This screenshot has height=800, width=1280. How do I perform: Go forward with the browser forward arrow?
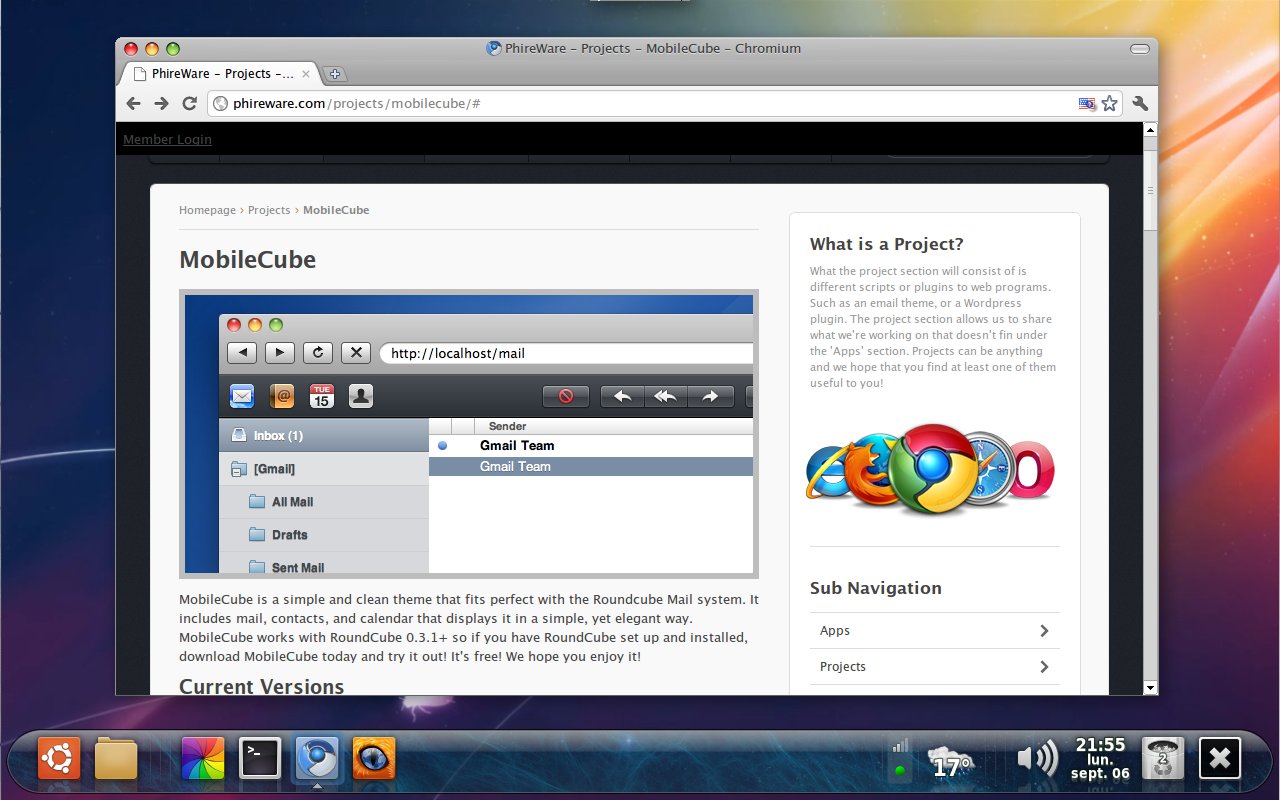(x=161, y=103)
